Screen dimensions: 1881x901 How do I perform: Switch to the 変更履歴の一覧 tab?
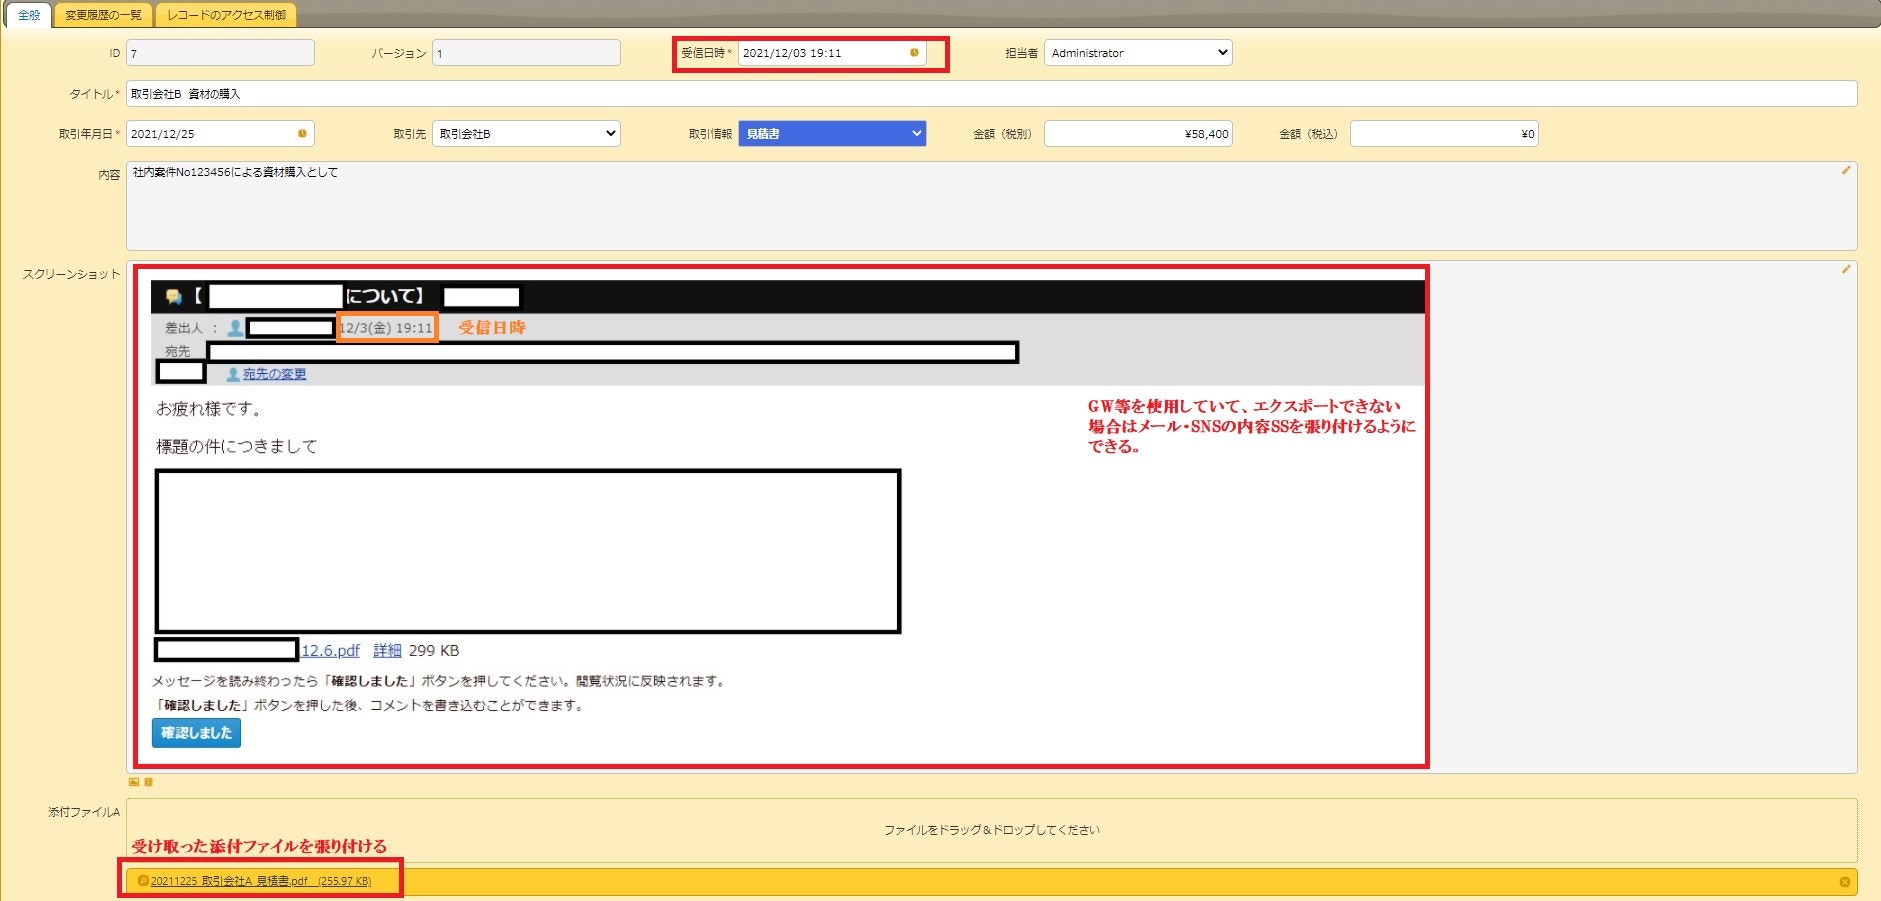coord(104,15)
